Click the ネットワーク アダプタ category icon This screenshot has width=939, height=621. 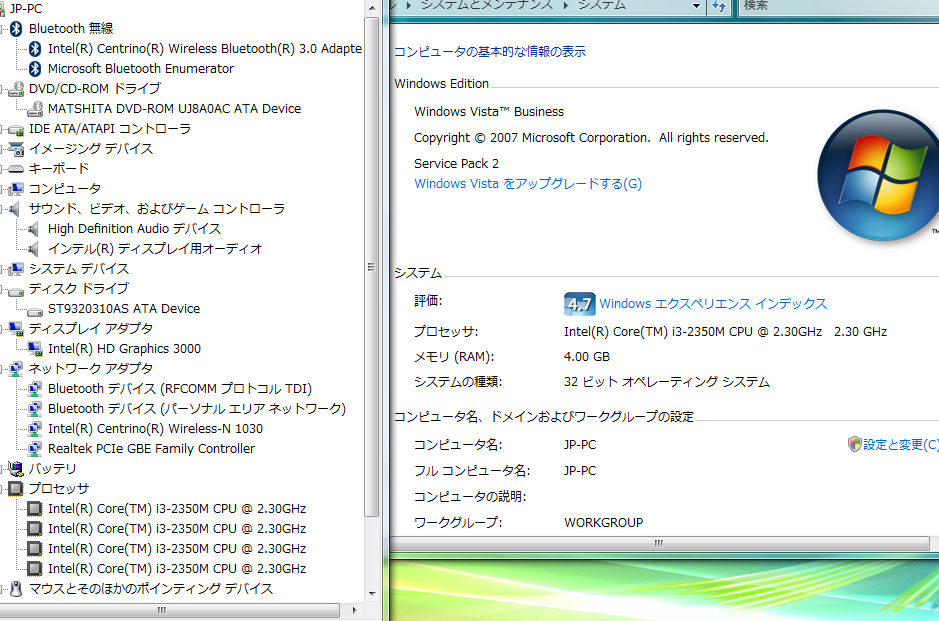point(16,369)
